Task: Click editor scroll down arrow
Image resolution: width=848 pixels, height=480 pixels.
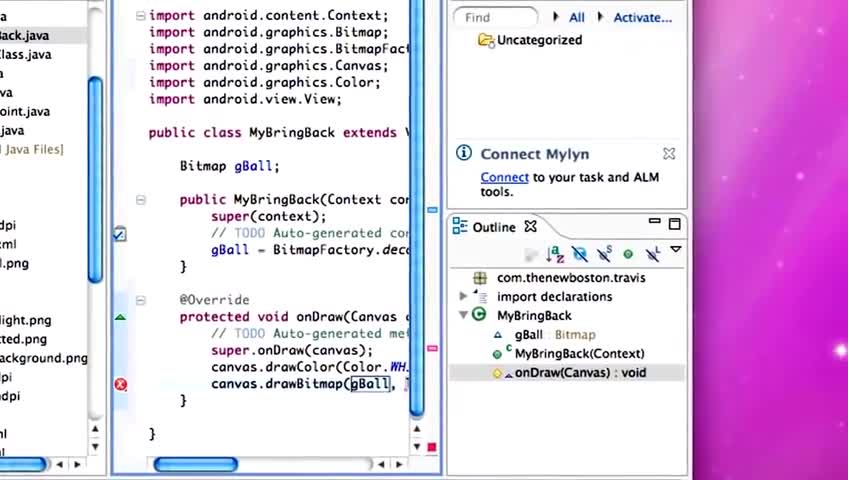Action: 417,446
